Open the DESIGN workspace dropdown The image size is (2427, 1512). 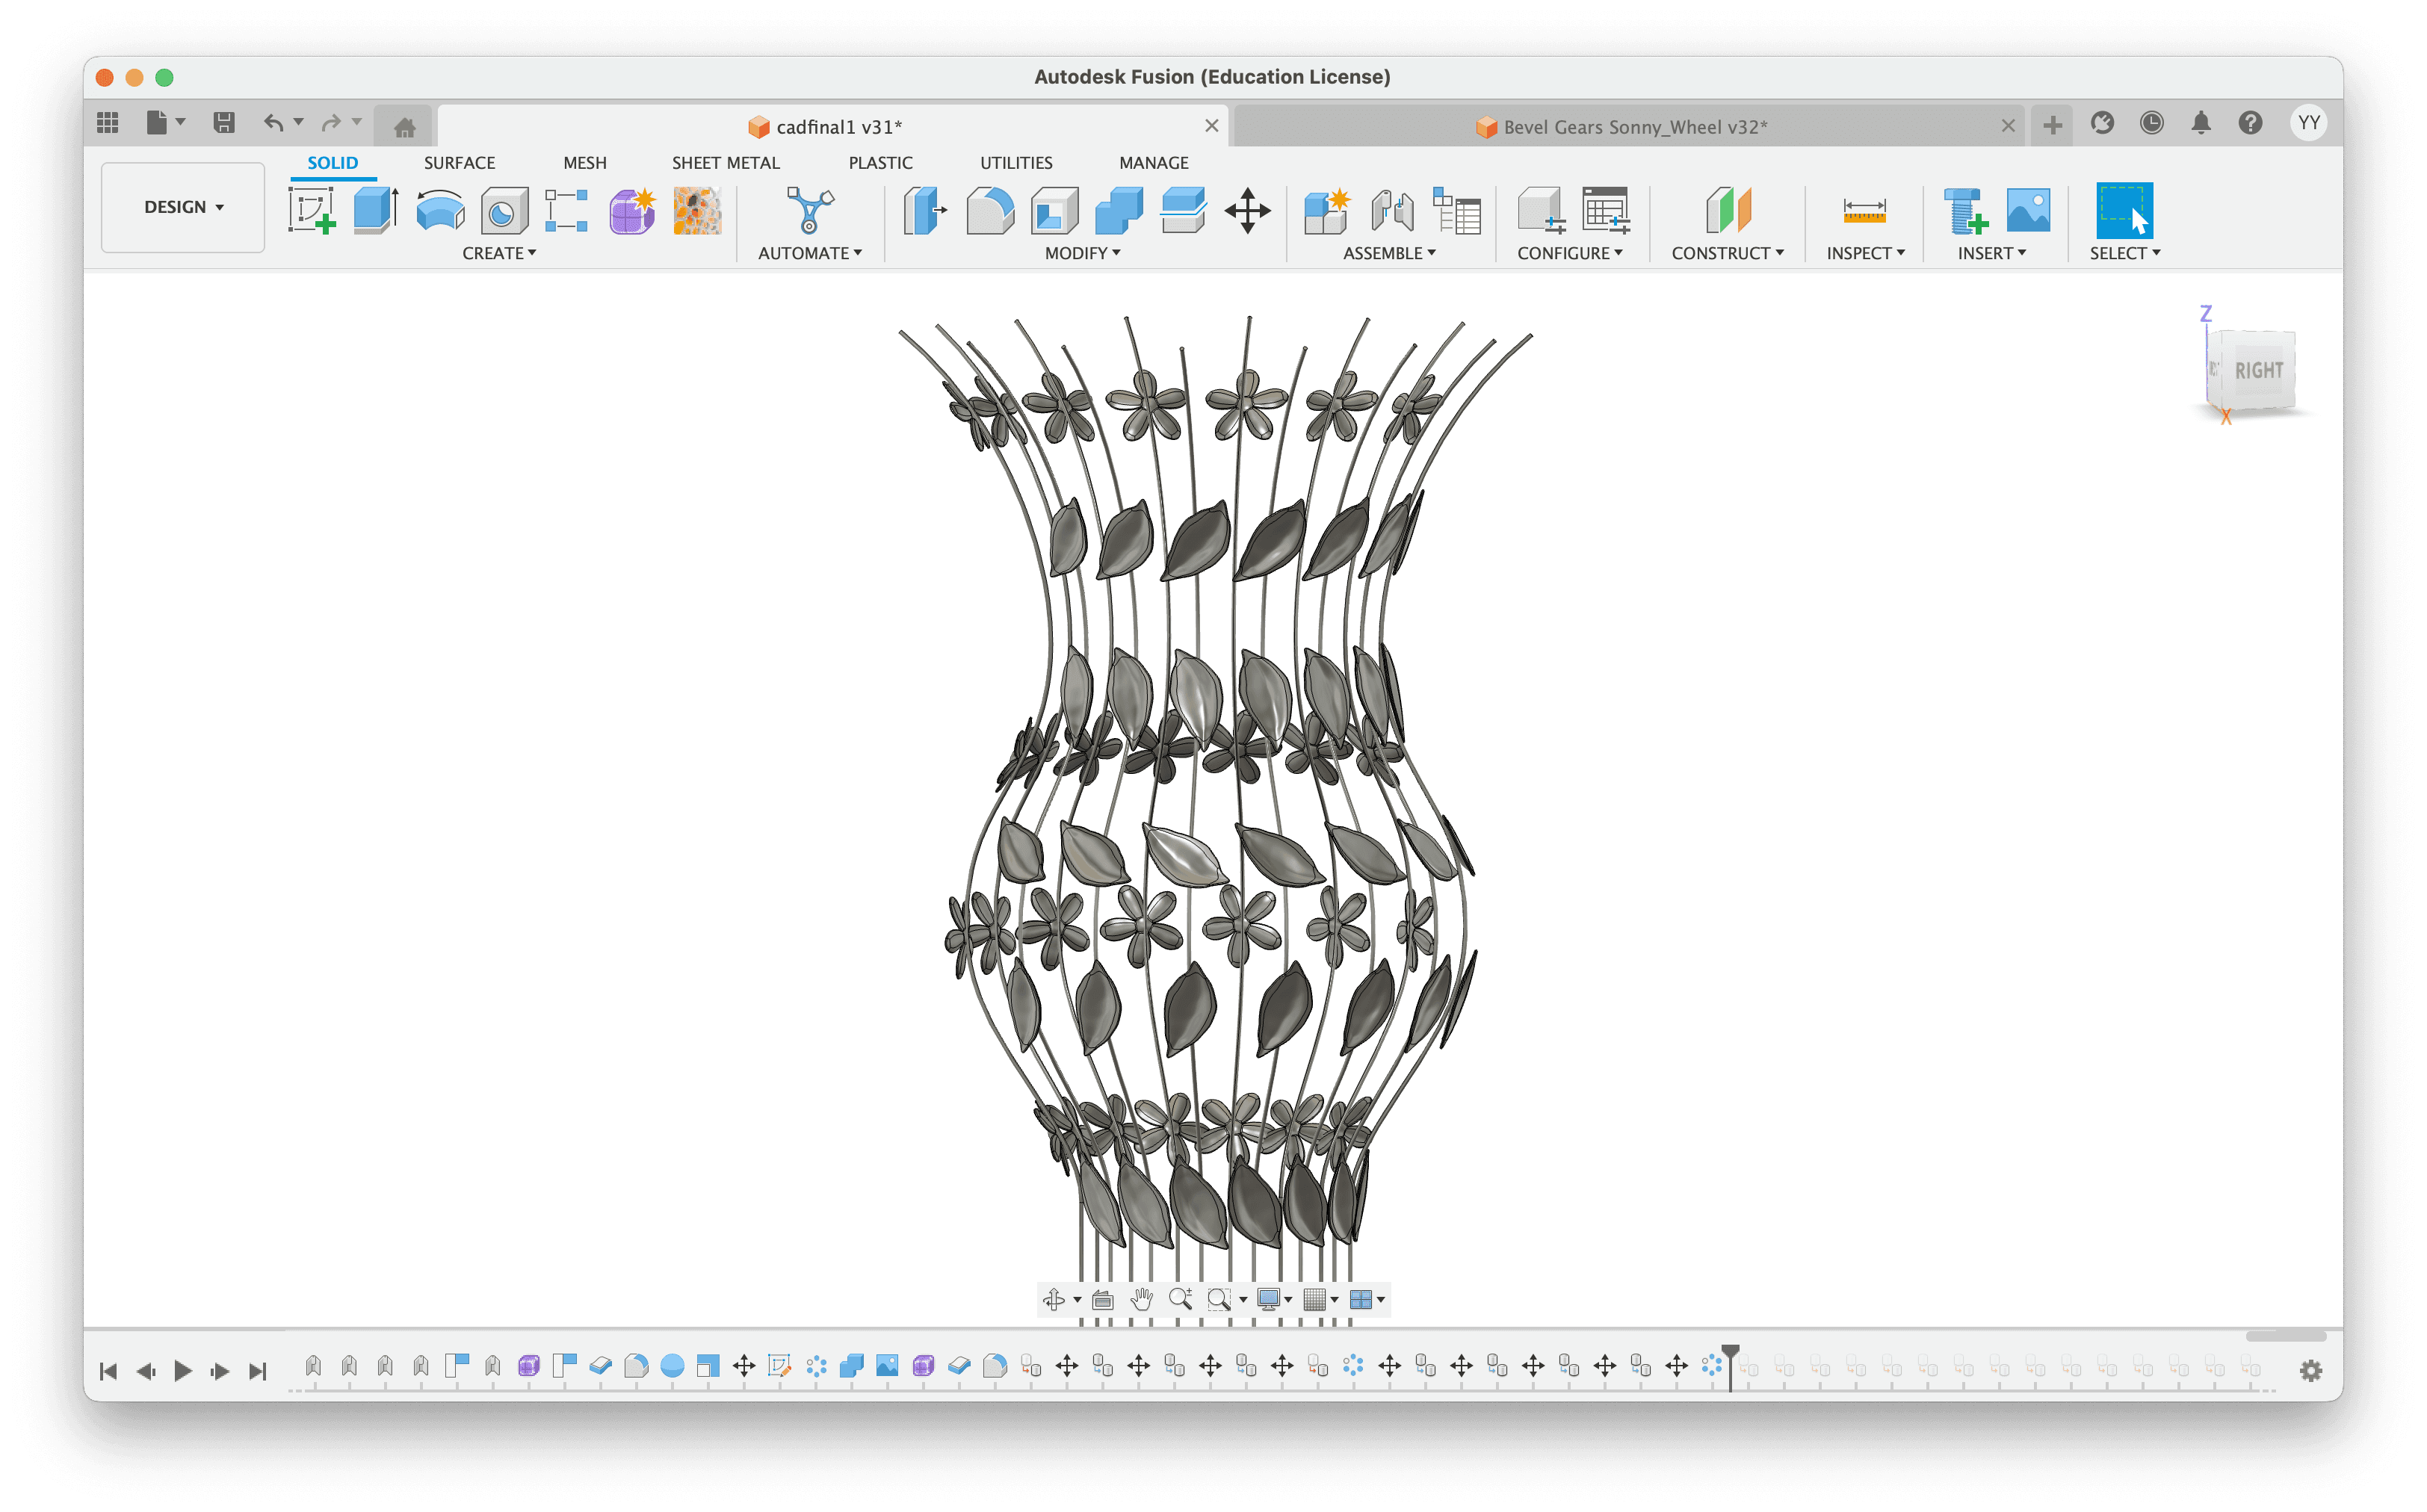pyautogui.click(x=183, y=207)
